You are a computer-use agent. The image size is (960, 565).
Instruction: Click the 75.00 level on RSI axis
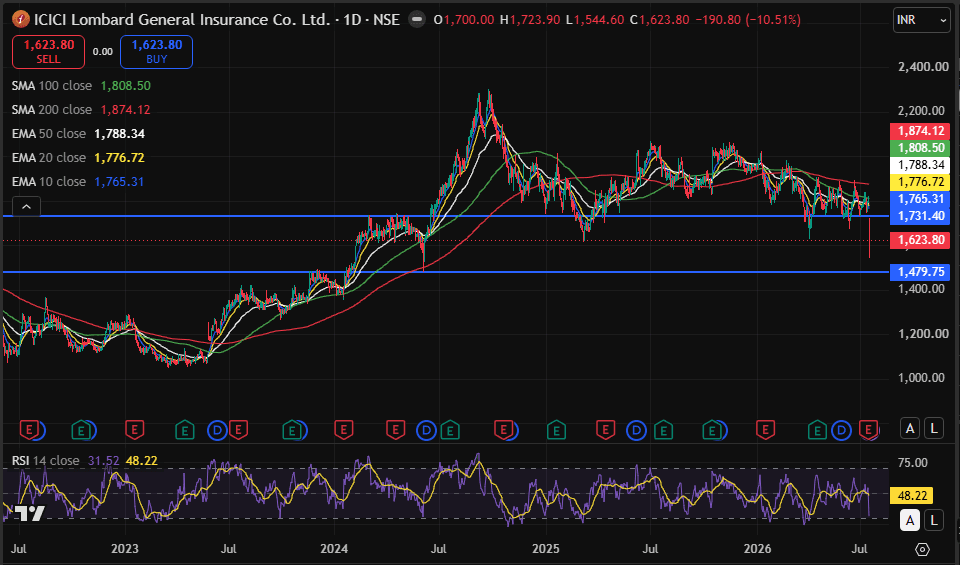pyautogui.click(x=912, y=463)
